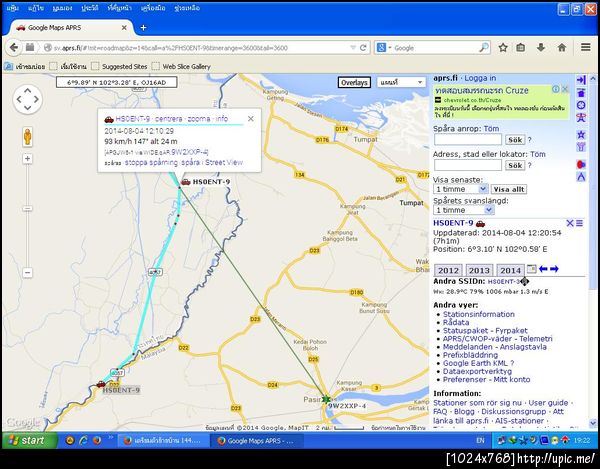Image resolution: width=600 pixels, height=469 pixels.
Task: Click the search magnifier icon in search box
Action: point(484,47)
